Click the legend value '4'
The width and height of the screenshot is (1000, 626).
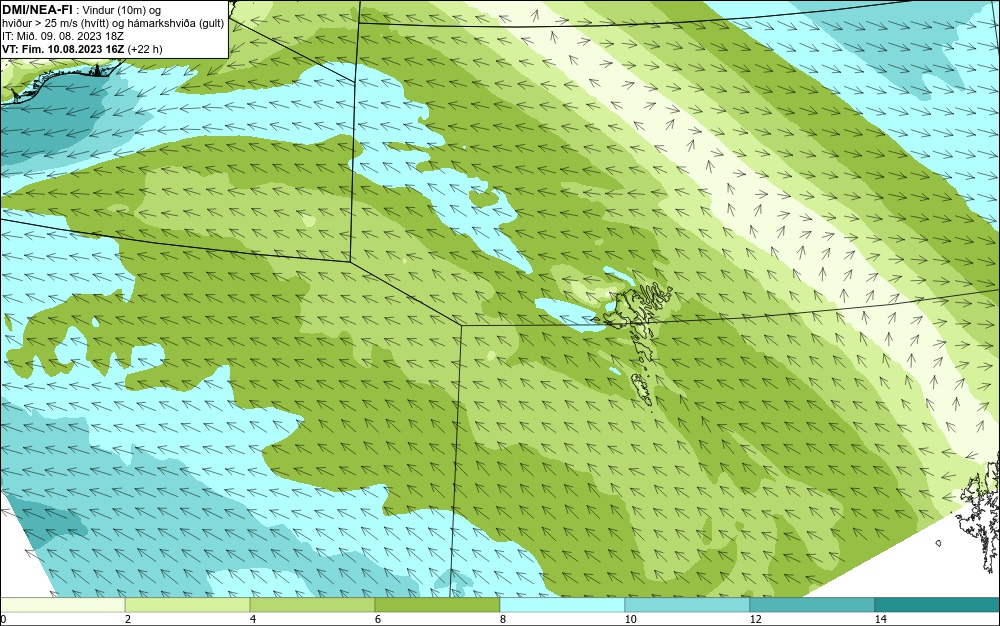[253, 619]
